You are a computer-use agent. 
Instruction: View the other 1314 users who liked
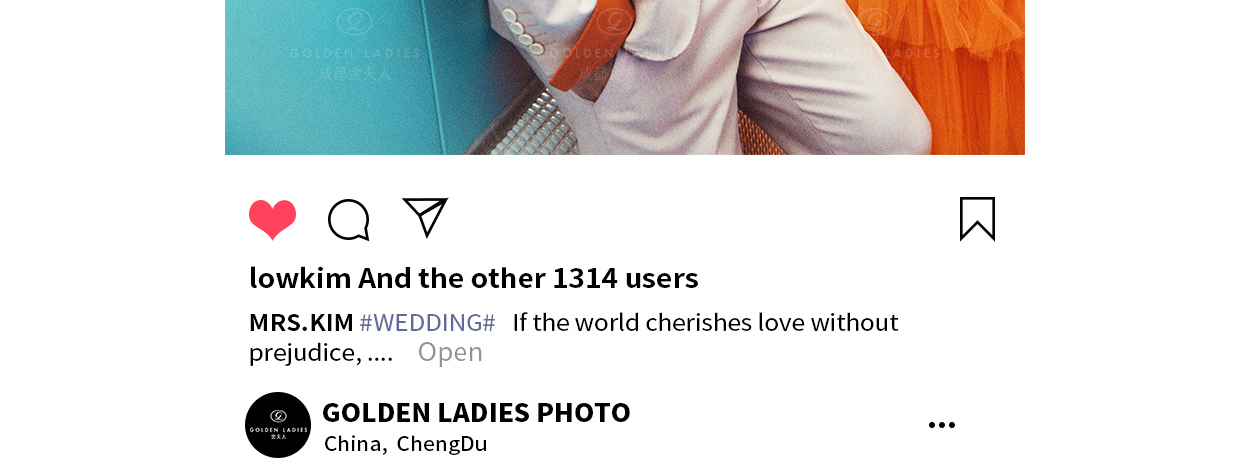[528, 278]
